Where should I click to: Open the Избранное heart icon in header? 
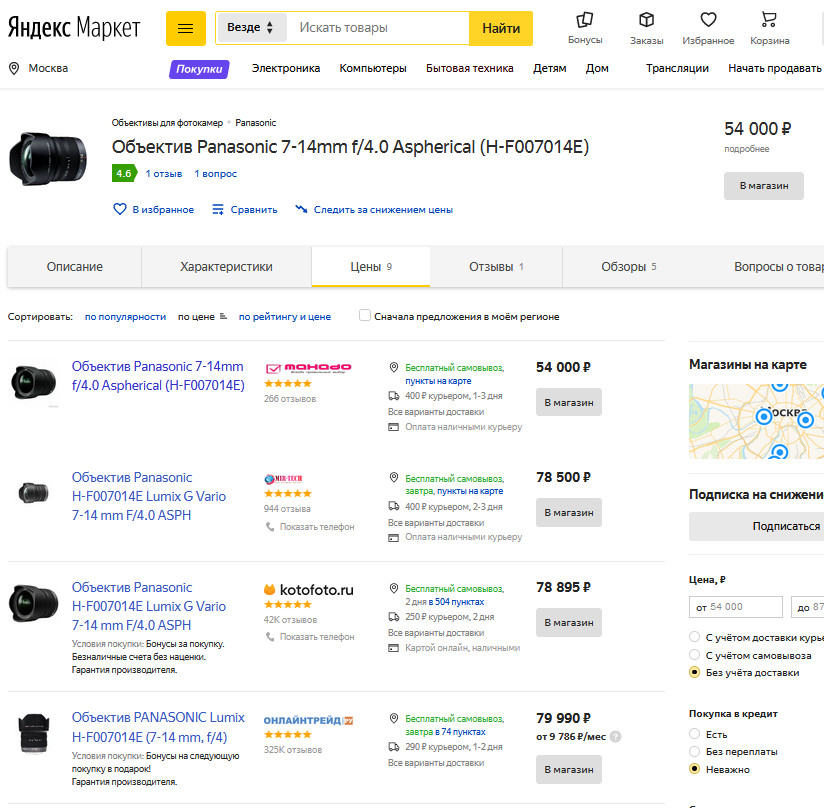708,19
